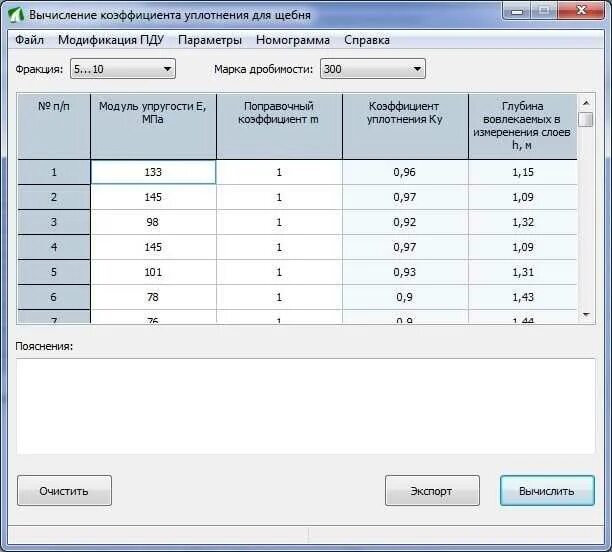
Task: Select row header number 4
Action: coord(54,247)
